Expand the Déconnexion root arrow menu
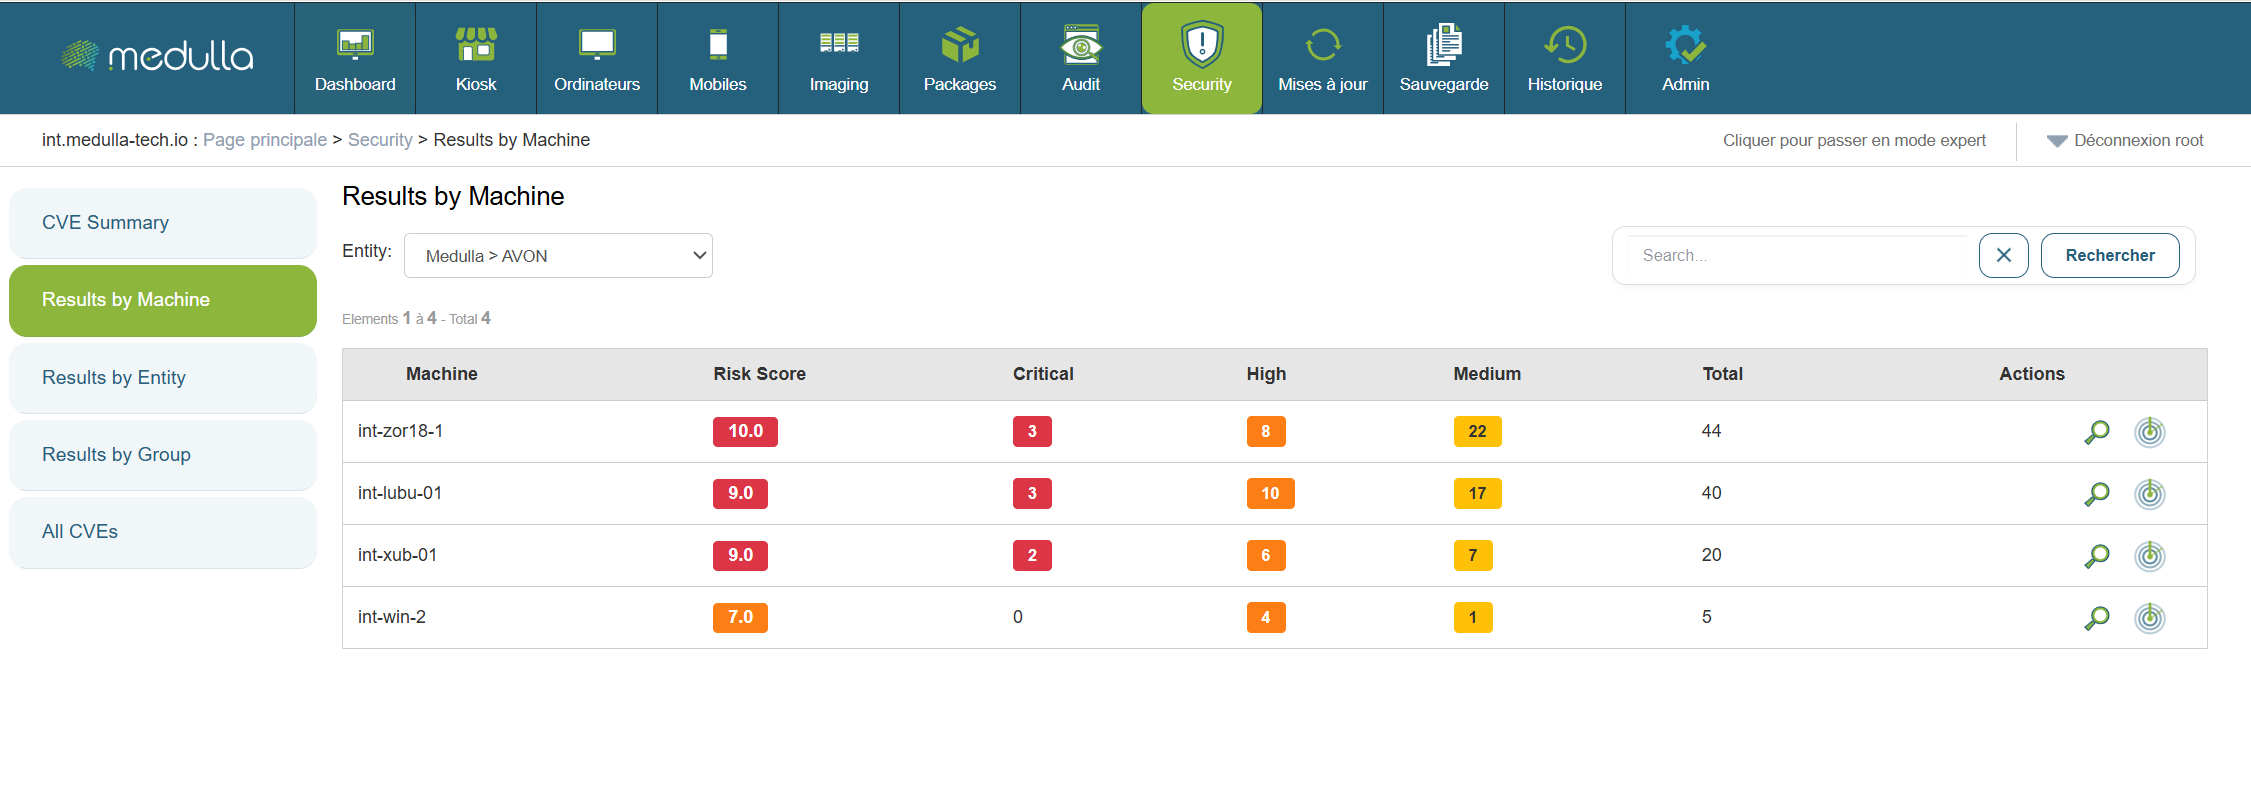 2056,141
